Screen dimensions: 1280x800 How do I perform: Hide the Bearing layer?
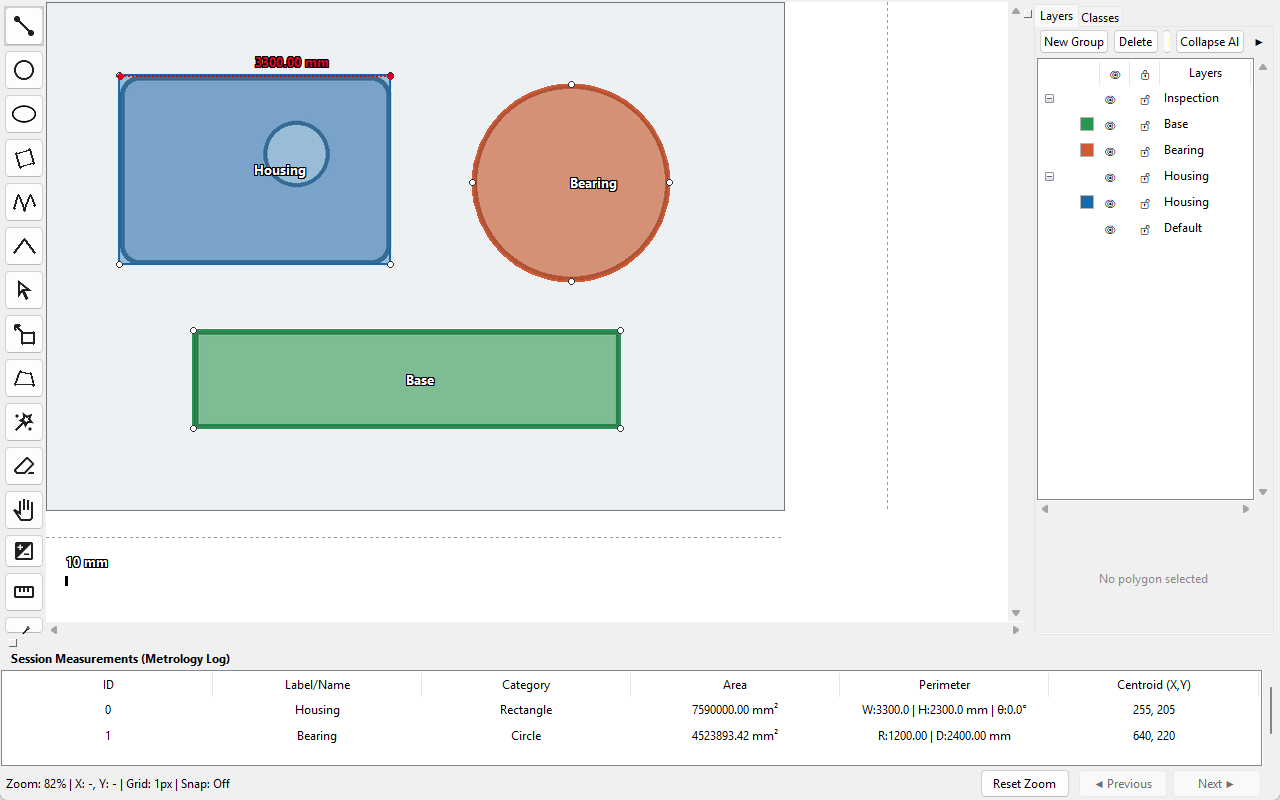point(1110,151)
